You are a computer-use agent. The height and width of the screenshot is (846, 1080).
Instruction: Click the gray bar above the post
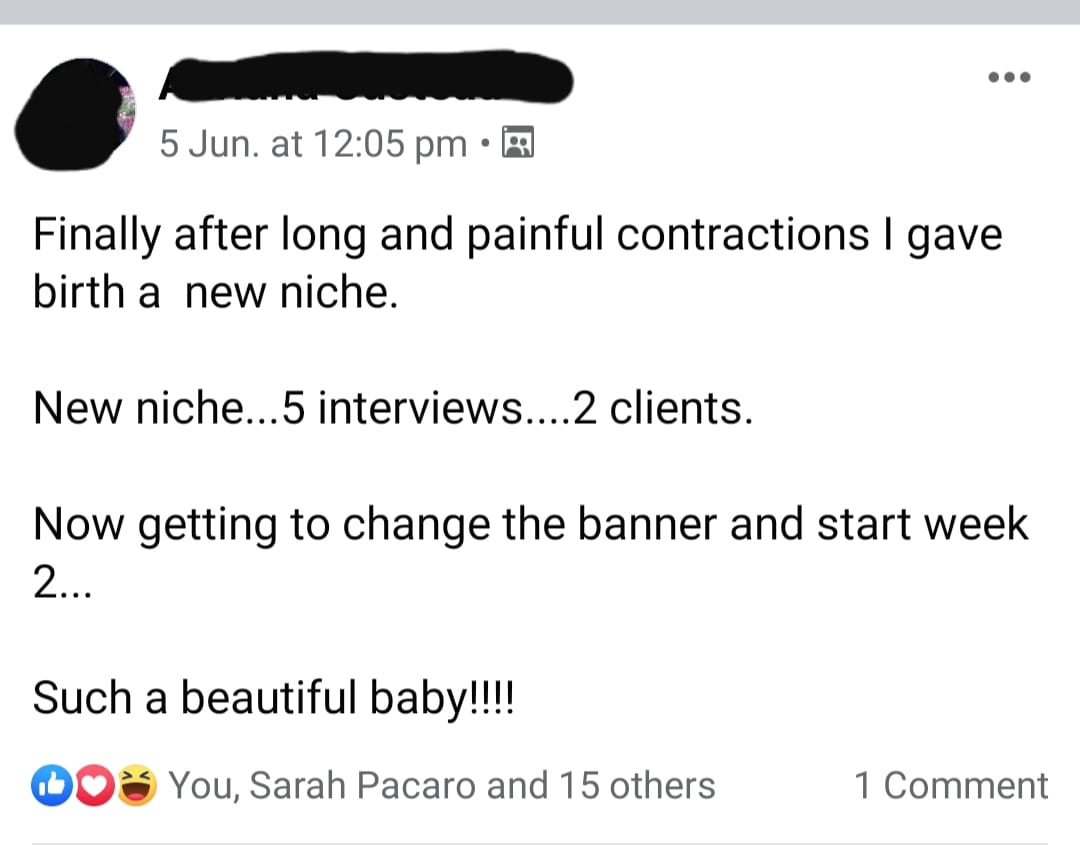tap(540, 11)
